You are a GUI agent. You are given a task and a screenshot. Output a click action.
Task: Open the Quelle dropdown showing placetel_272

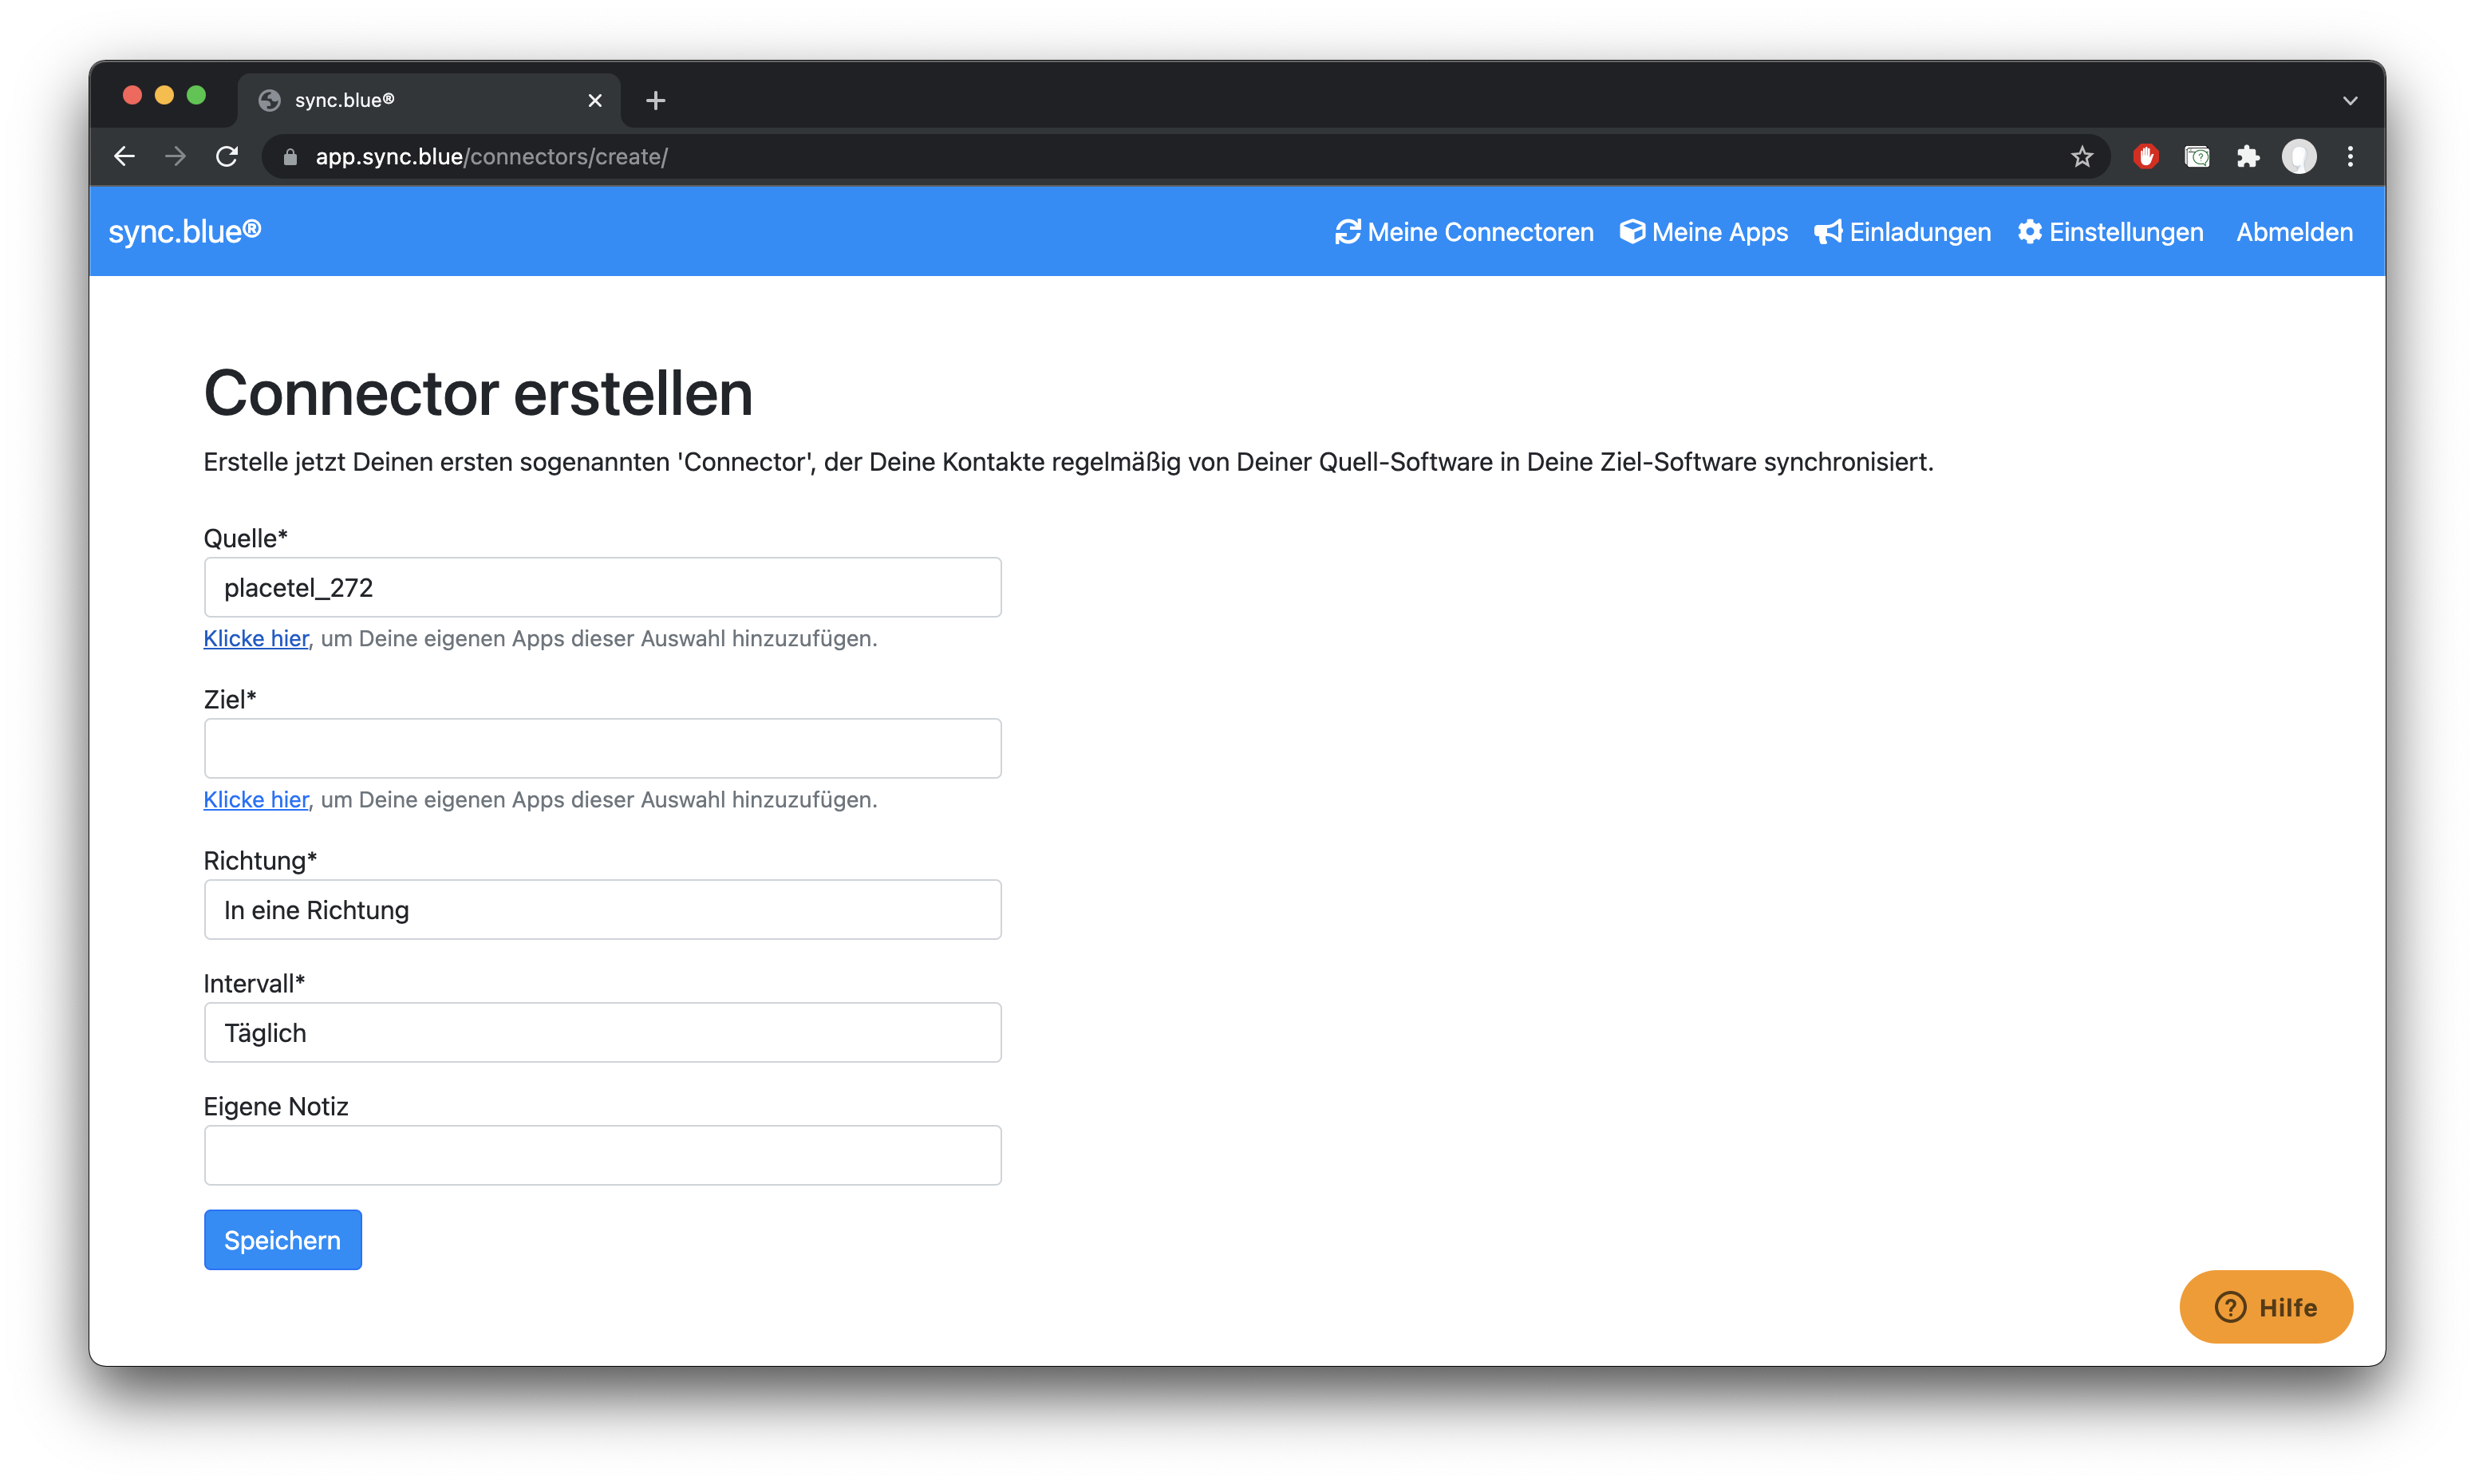pyautogui.click(x=602, y=587)
